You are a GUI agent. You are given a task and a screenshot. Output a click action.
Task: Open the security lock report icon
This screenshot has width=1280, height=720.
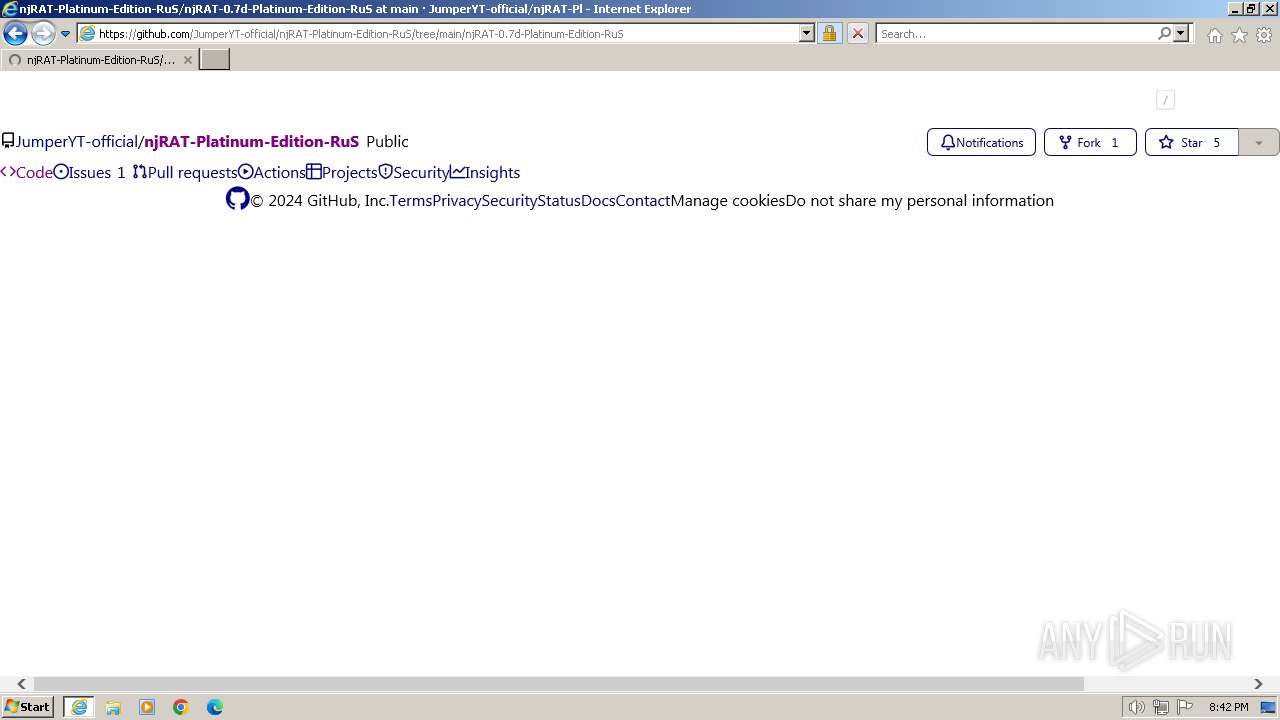[x=829, y=34]
